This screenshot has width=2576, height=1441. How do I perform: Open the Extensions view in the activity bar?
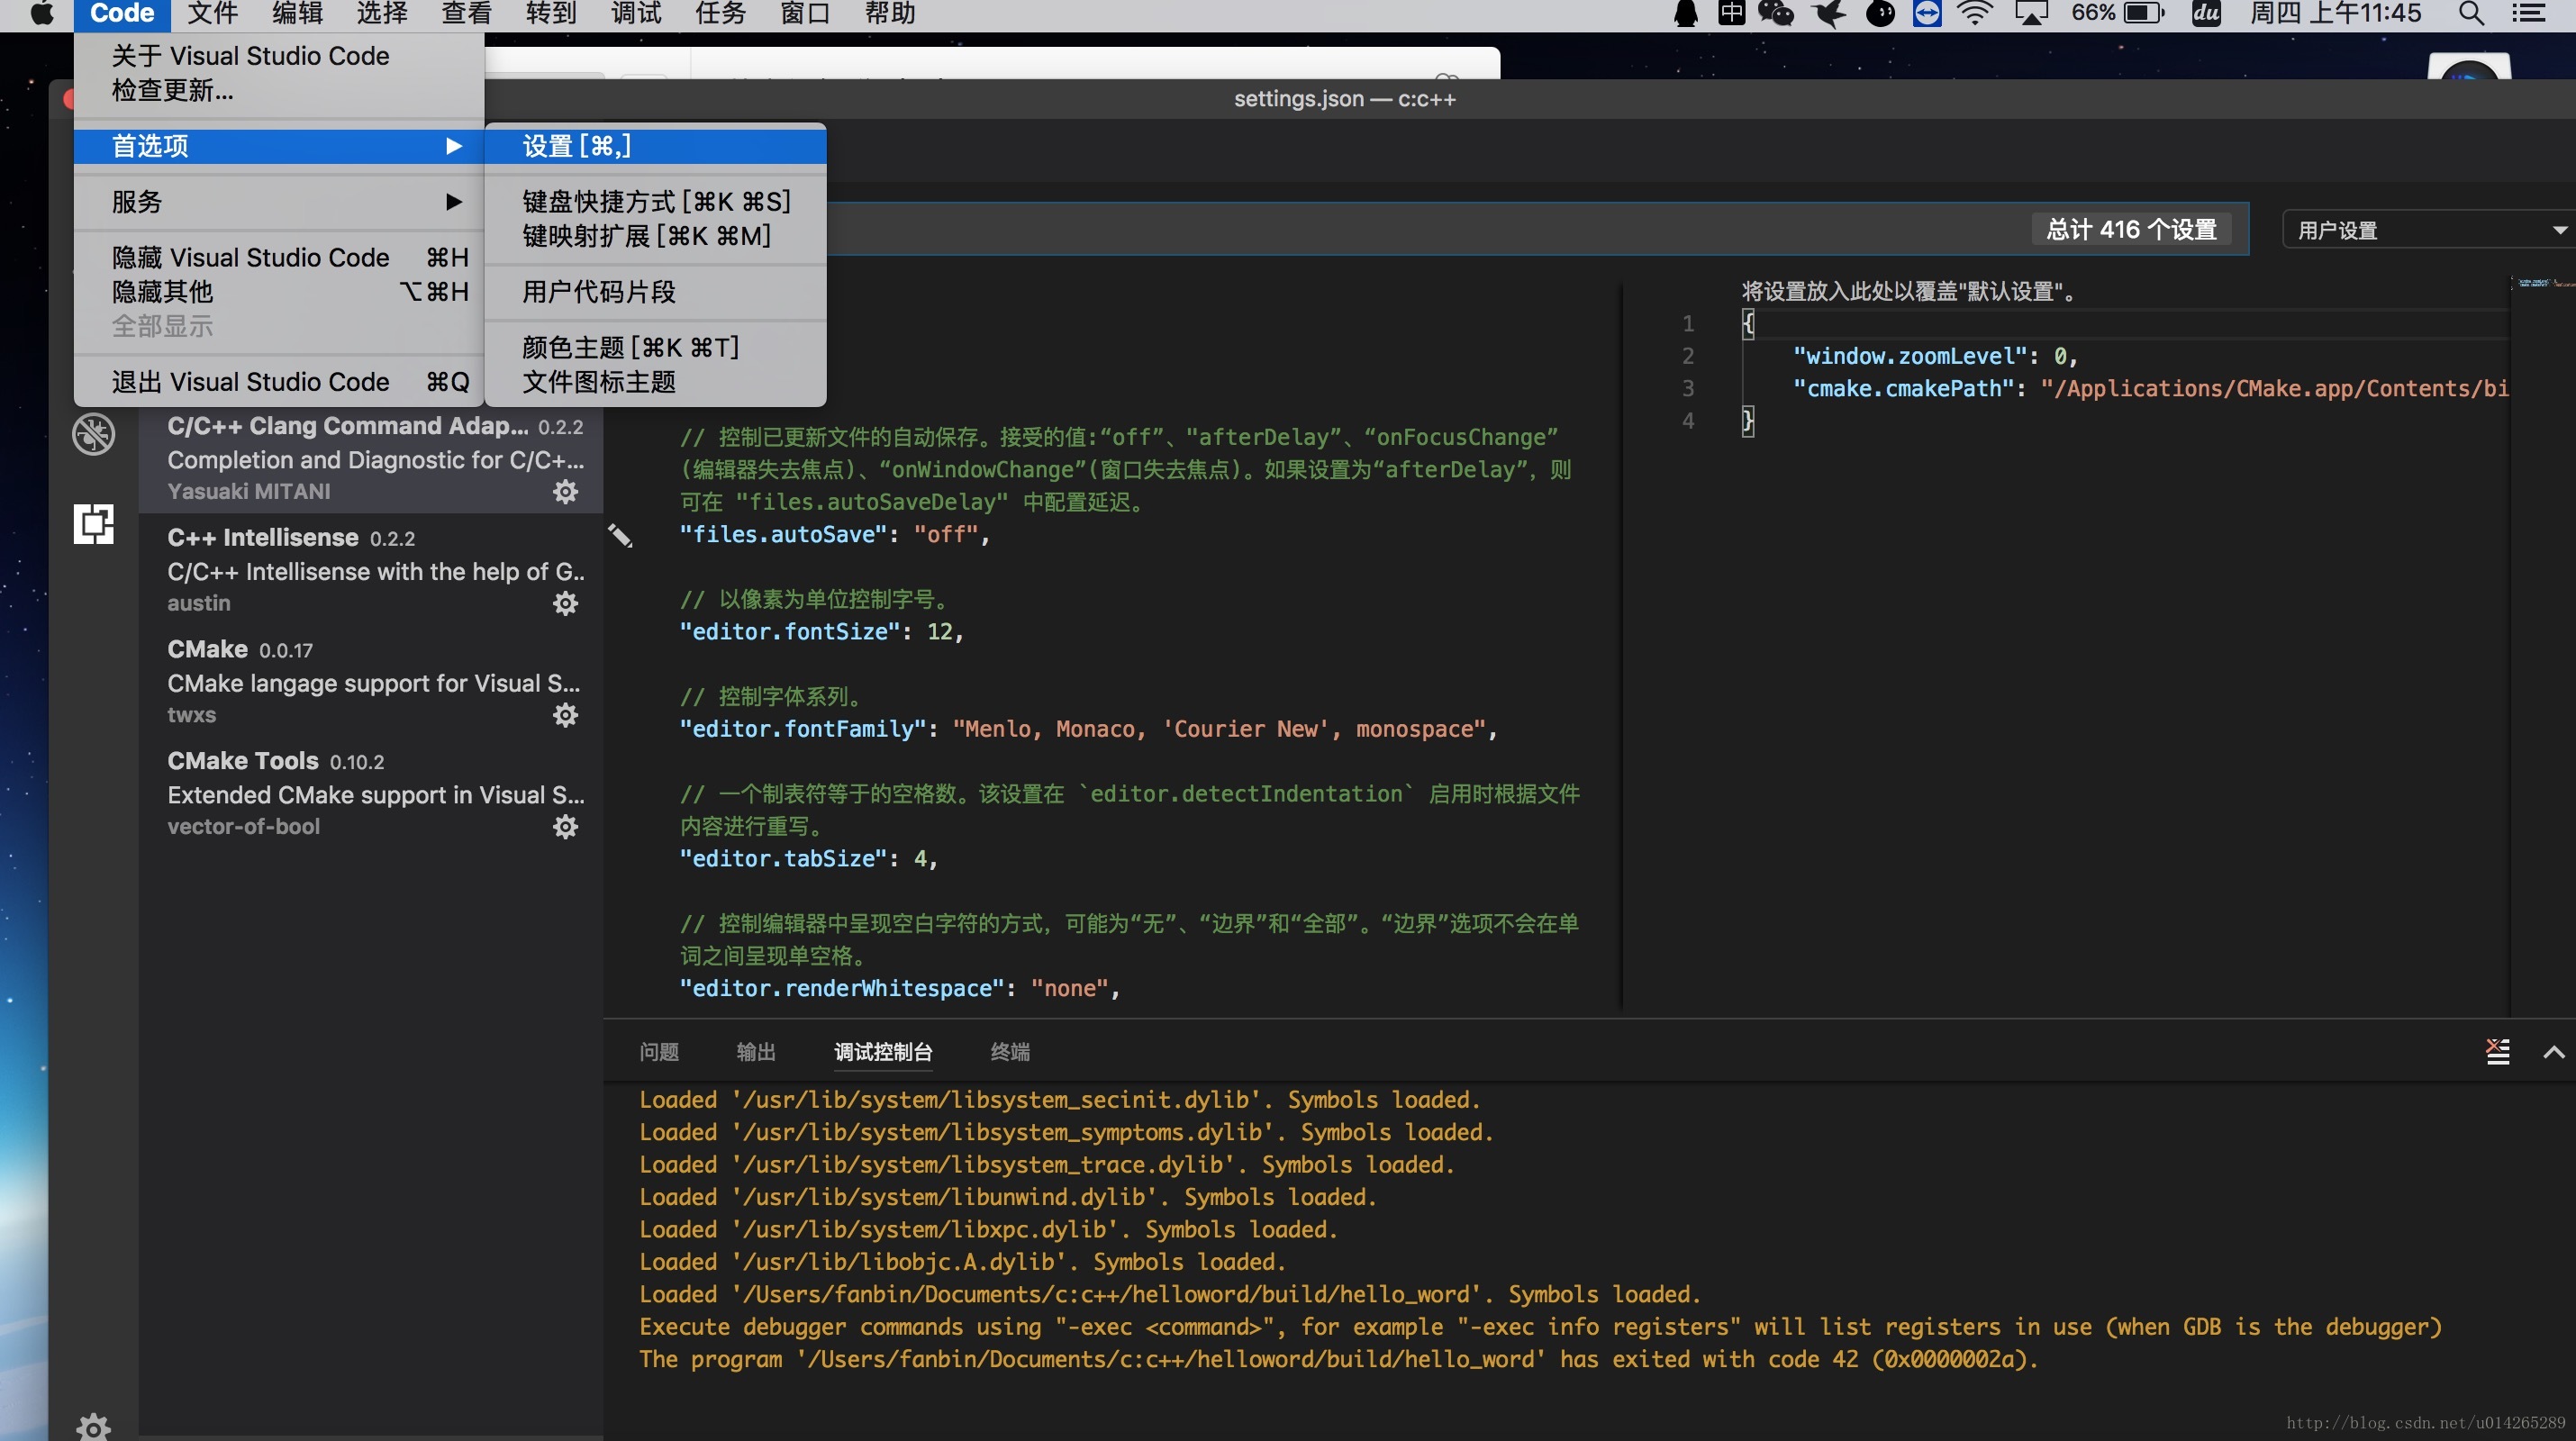pos(94,524)
